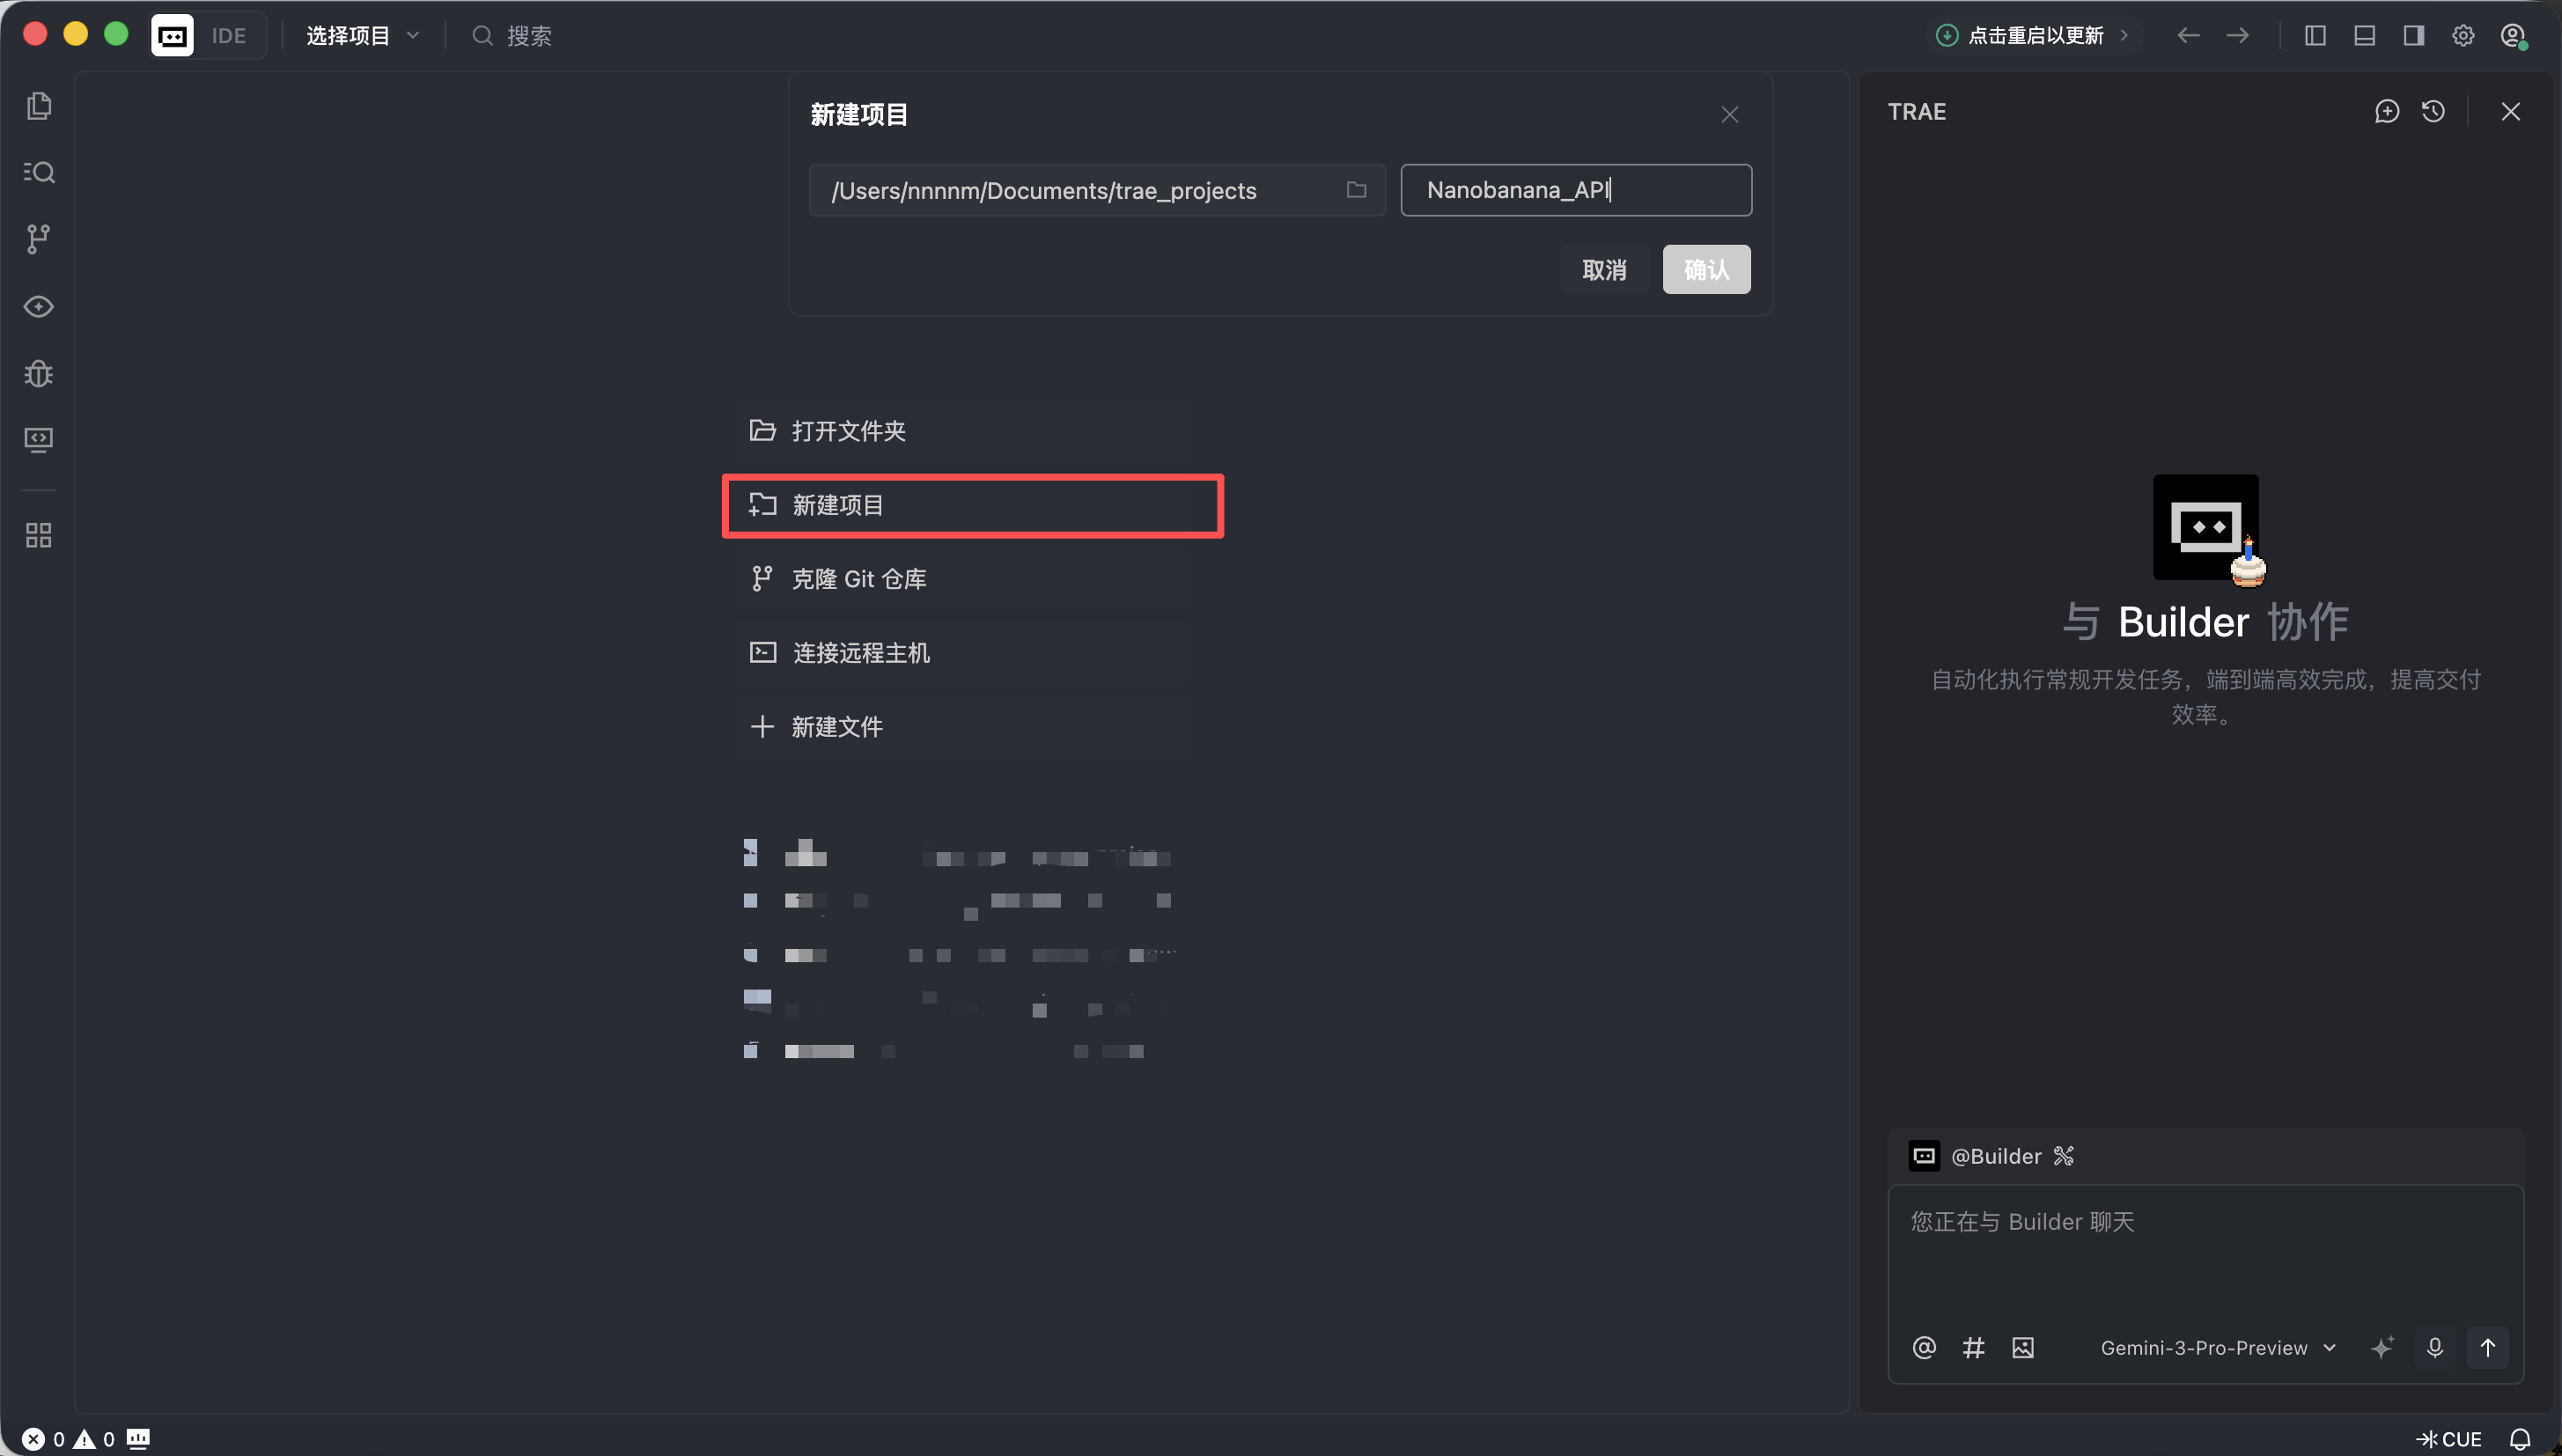
Task: Select 克隆 Git 仓库 entry
Action: 858,579
